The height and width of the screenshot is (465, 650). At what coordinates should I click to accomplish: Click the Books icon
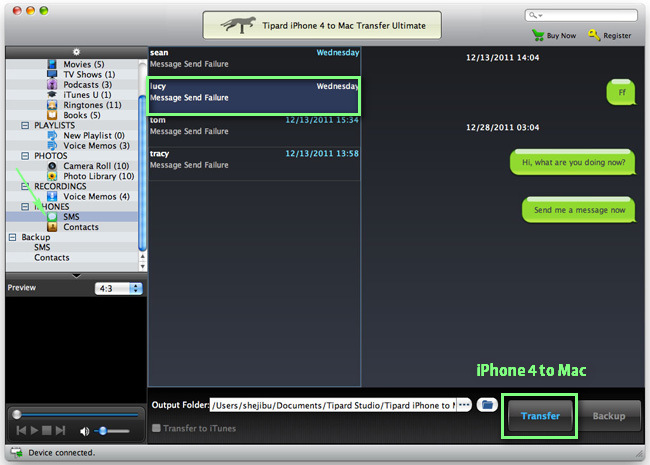pos(52,115)
